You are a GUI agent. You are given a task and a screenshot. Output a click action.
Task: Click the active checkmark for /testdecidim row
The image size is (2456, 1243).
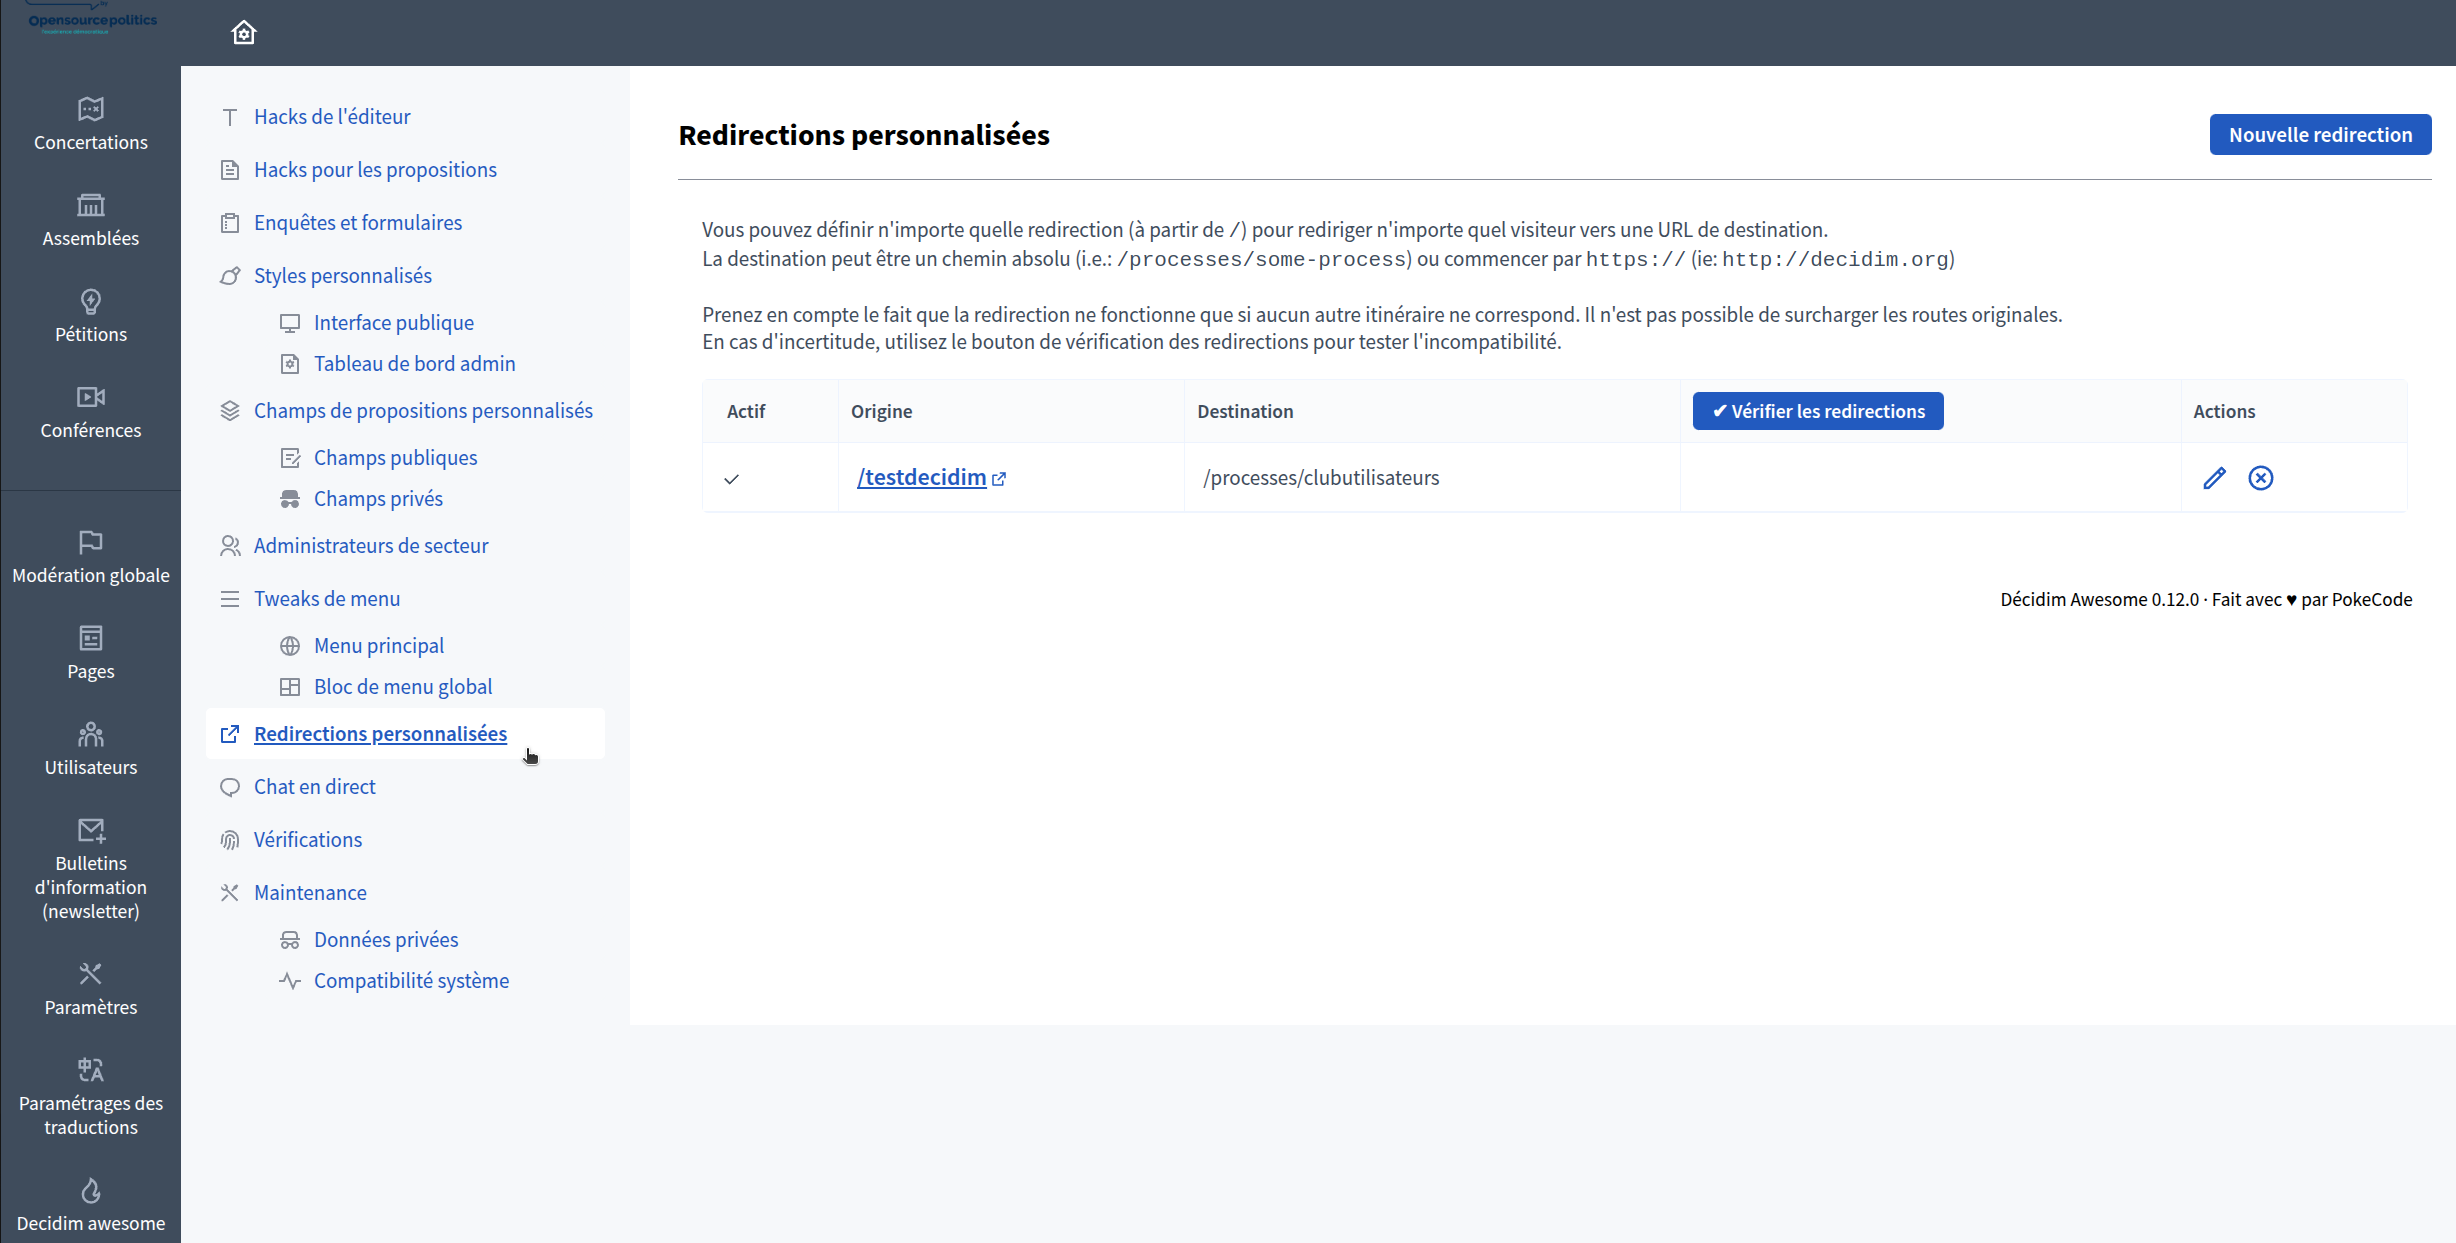[732, 479]
